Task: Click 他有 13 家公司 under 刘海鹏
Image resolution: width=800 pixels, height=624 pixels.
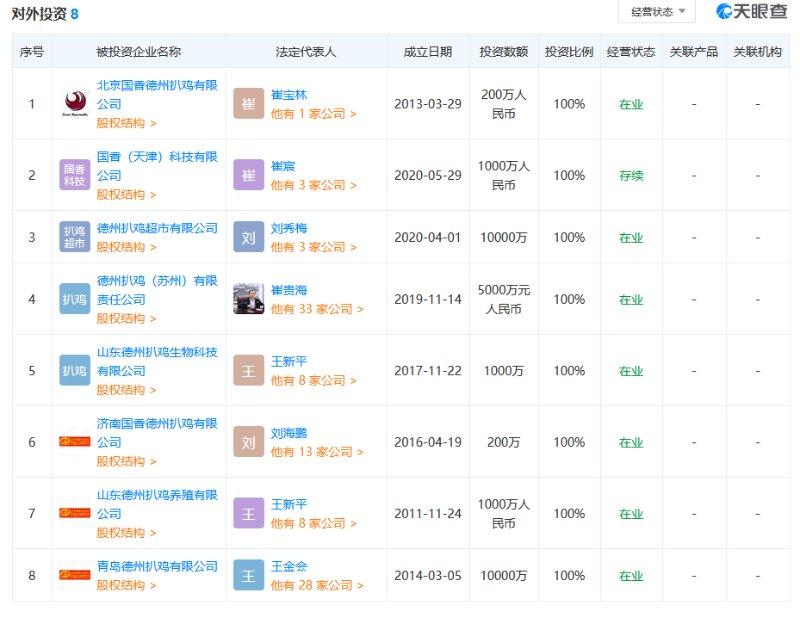Action: coord(317,452)
